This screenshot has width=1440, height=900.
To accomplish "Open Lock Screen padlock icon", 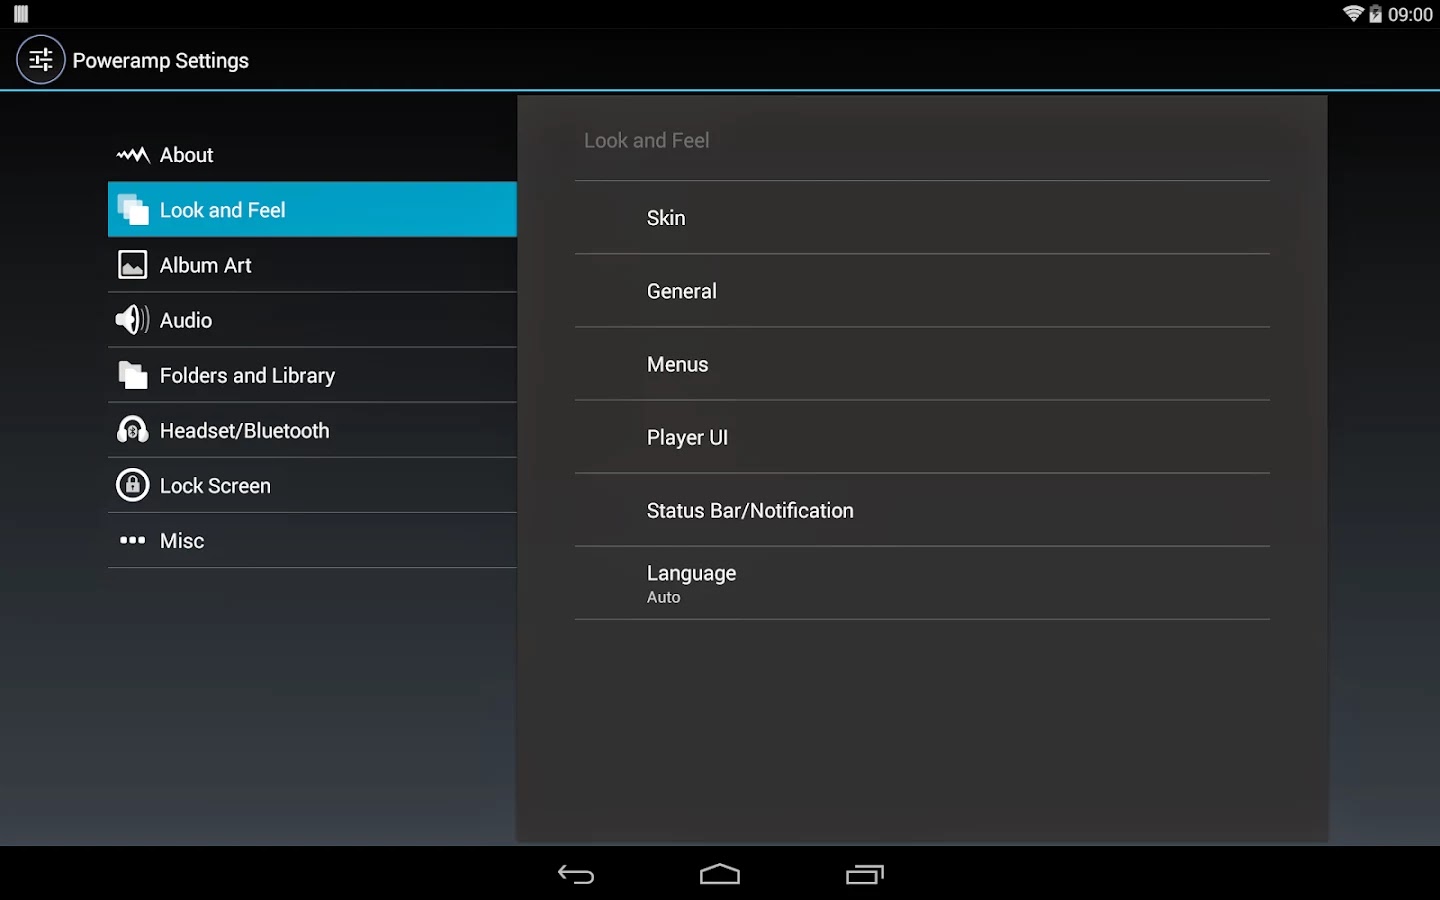I will coord(133,485).
